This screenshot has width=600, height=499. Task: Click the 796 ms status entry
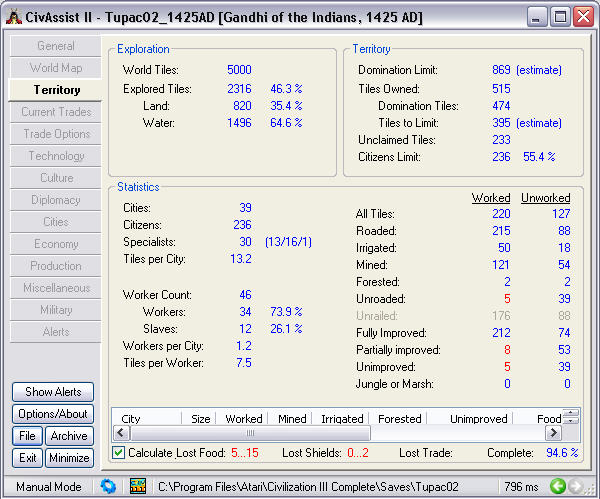point(521,487)
